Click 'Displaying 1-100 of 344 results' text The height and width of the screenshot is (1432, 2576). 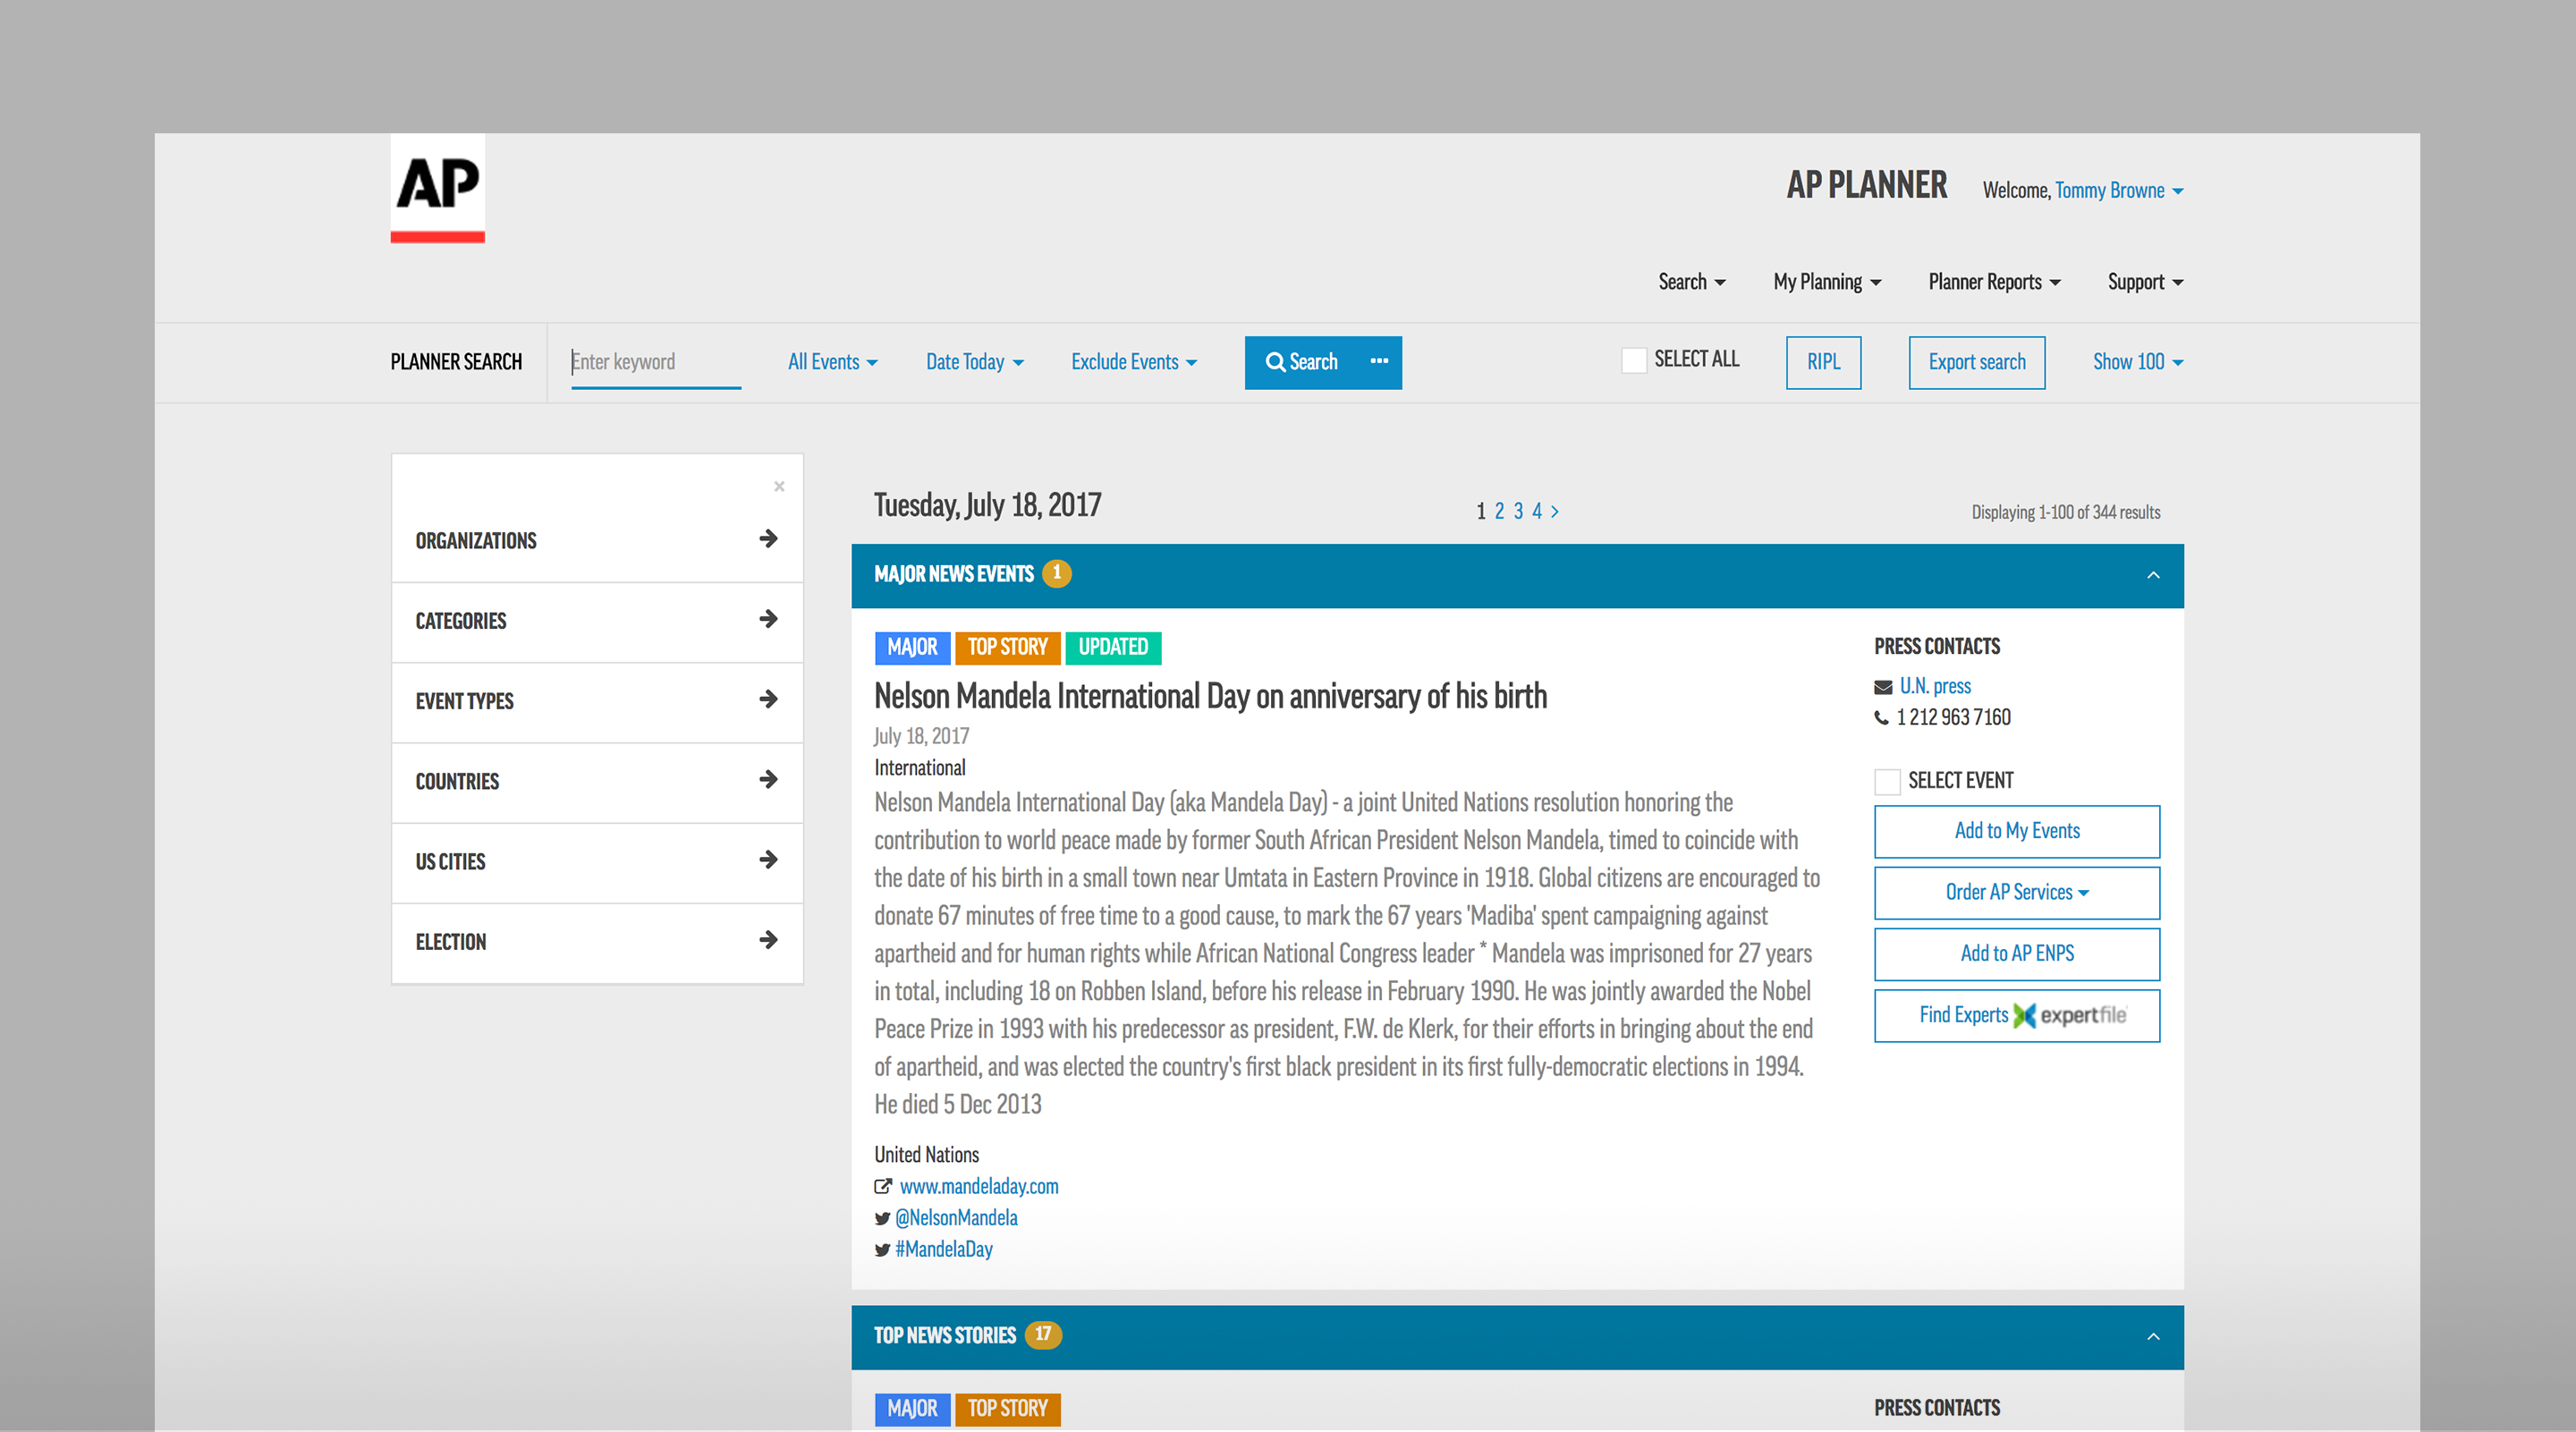2066,513
